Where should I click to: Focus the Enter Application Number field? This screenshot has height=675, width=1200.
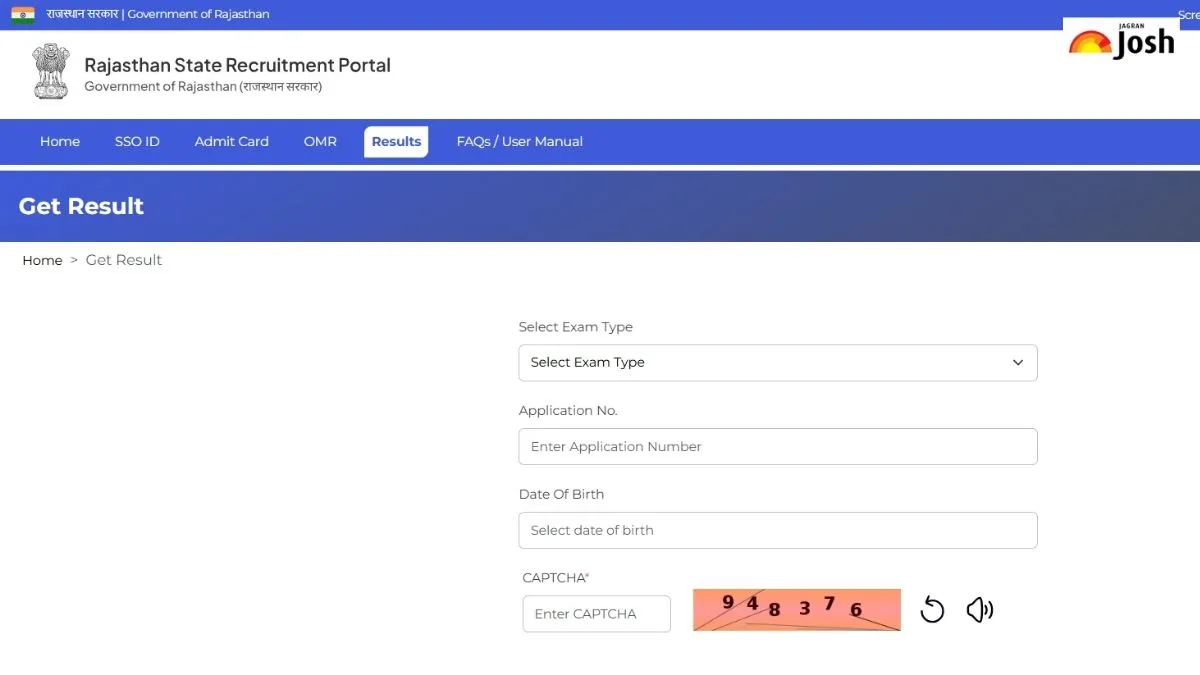tap(778, 447)
